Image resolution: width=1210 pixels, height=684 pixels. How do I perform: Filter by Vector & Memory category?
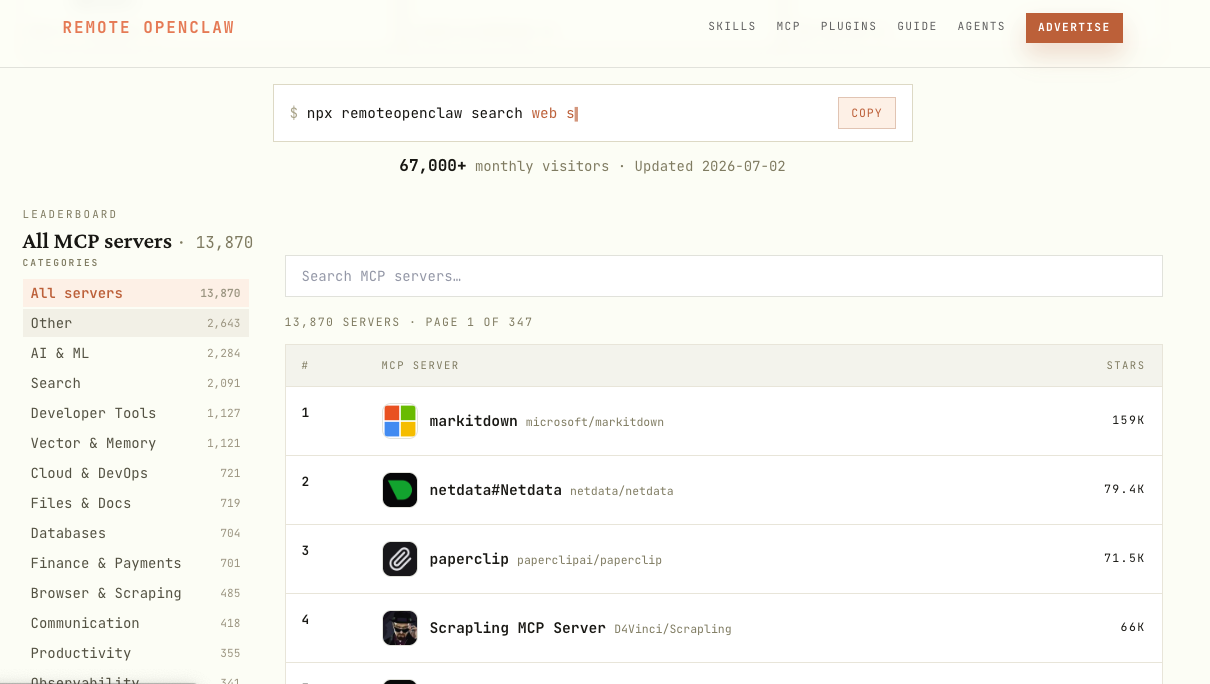pyautogui.click(x=136, y=443)
